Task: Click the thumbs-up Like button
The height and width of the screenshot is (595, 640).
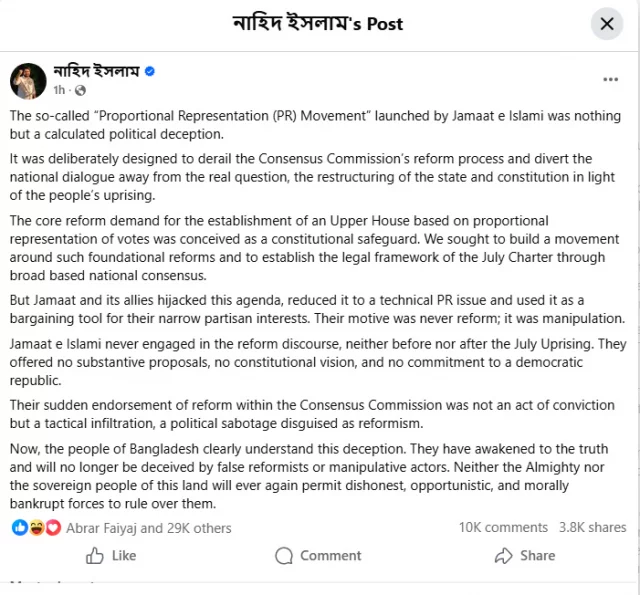Action: pos(111,556)
